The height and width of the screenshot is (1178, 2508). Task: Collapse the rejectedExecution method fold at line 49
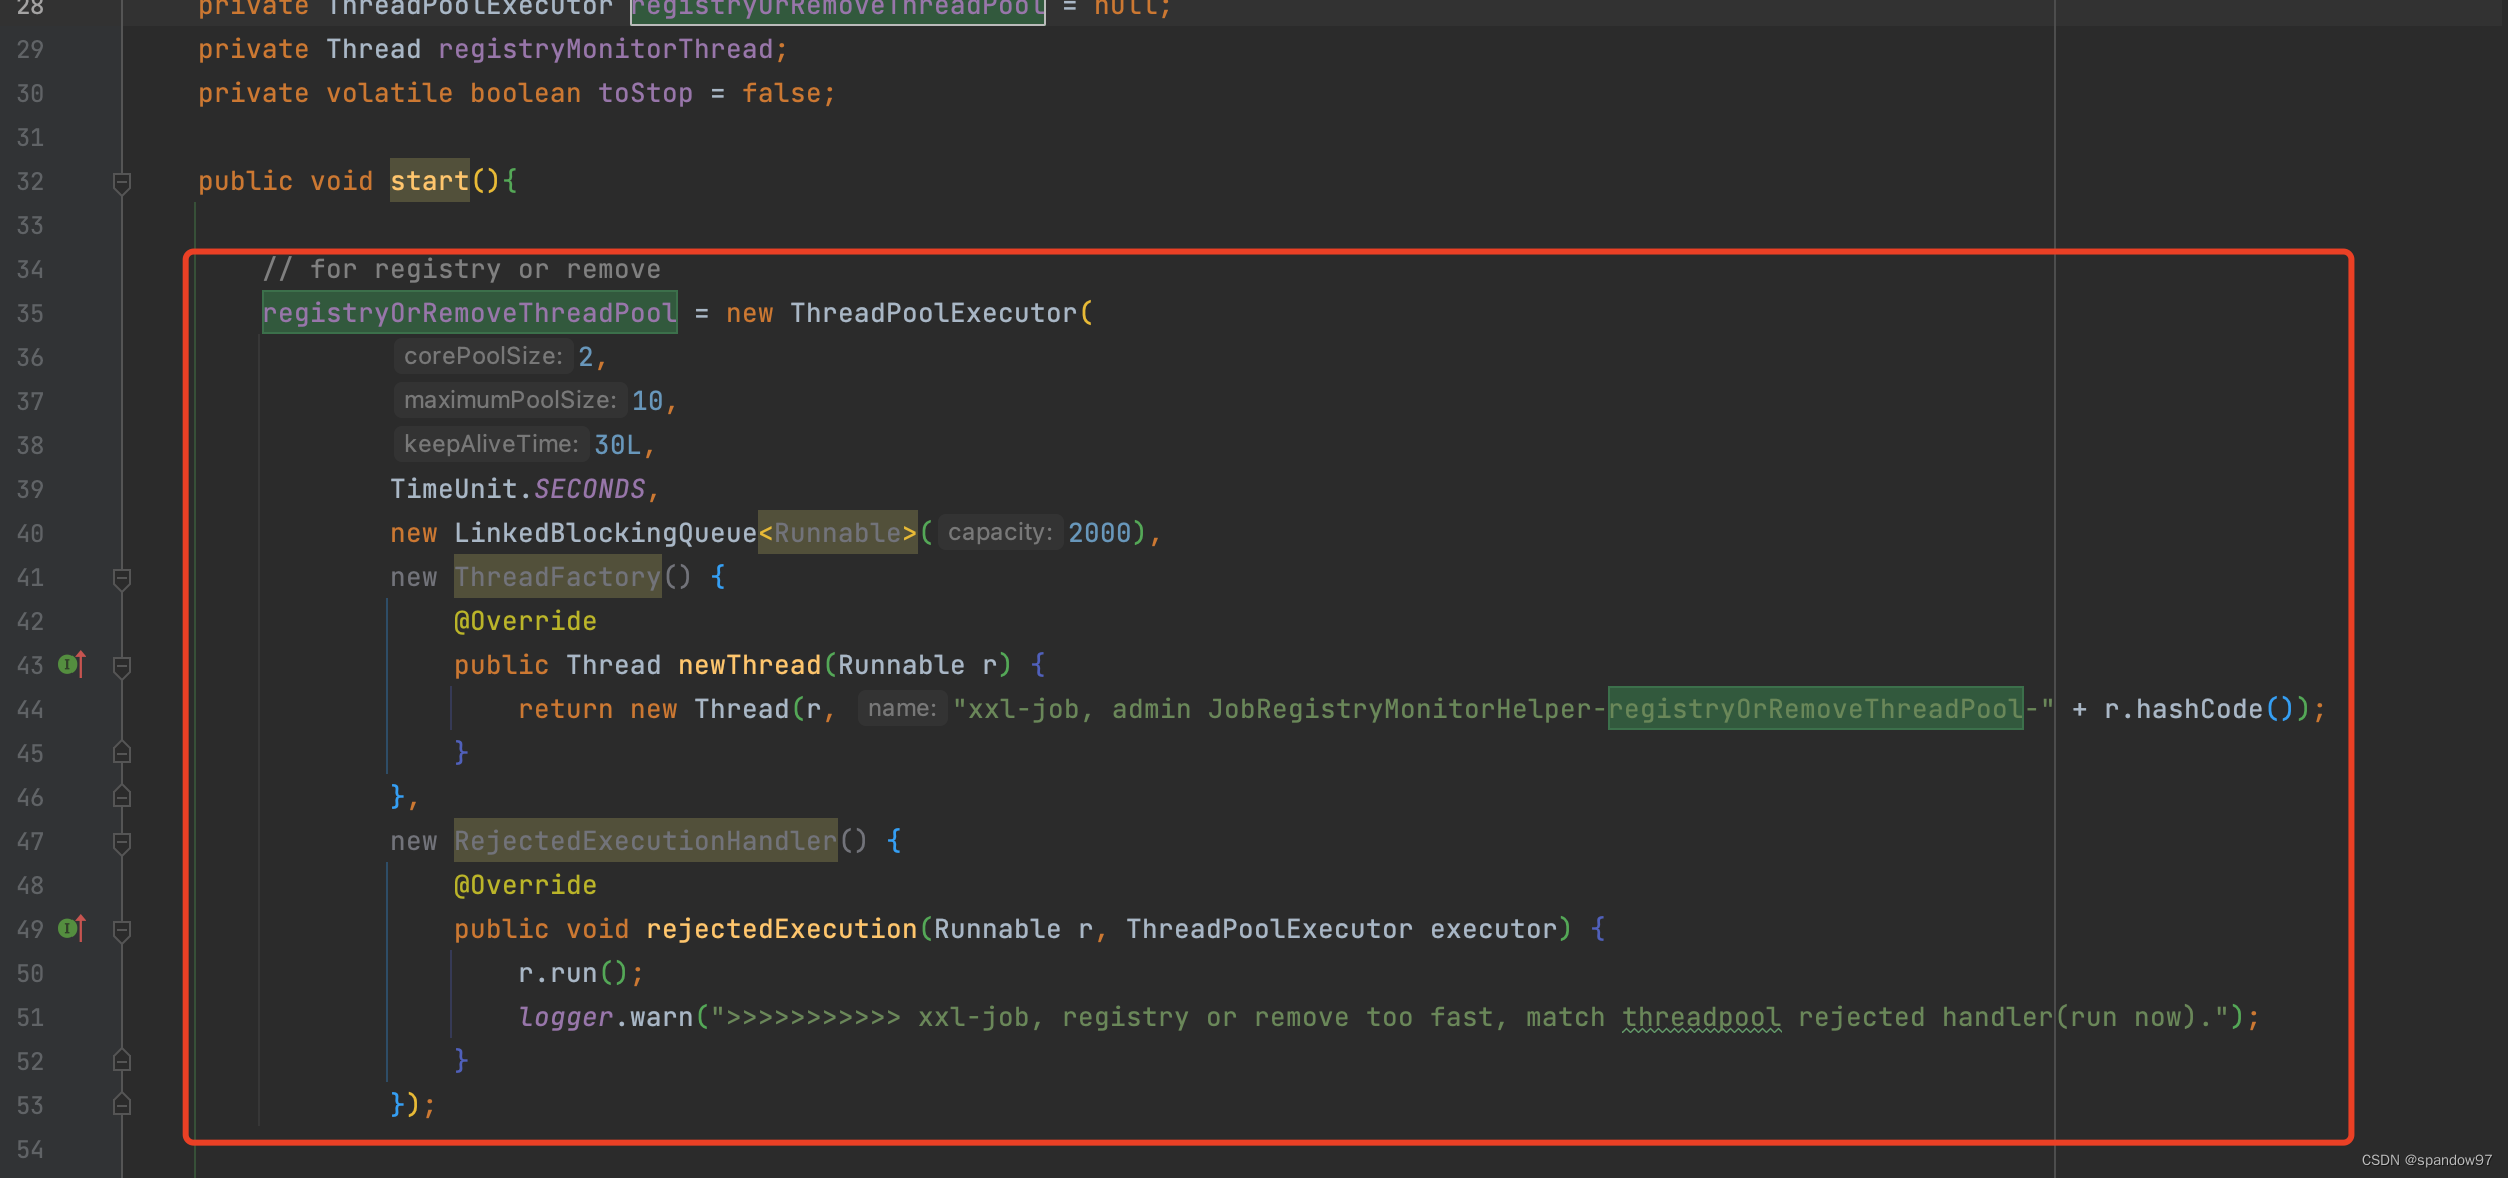pos(122,930)
